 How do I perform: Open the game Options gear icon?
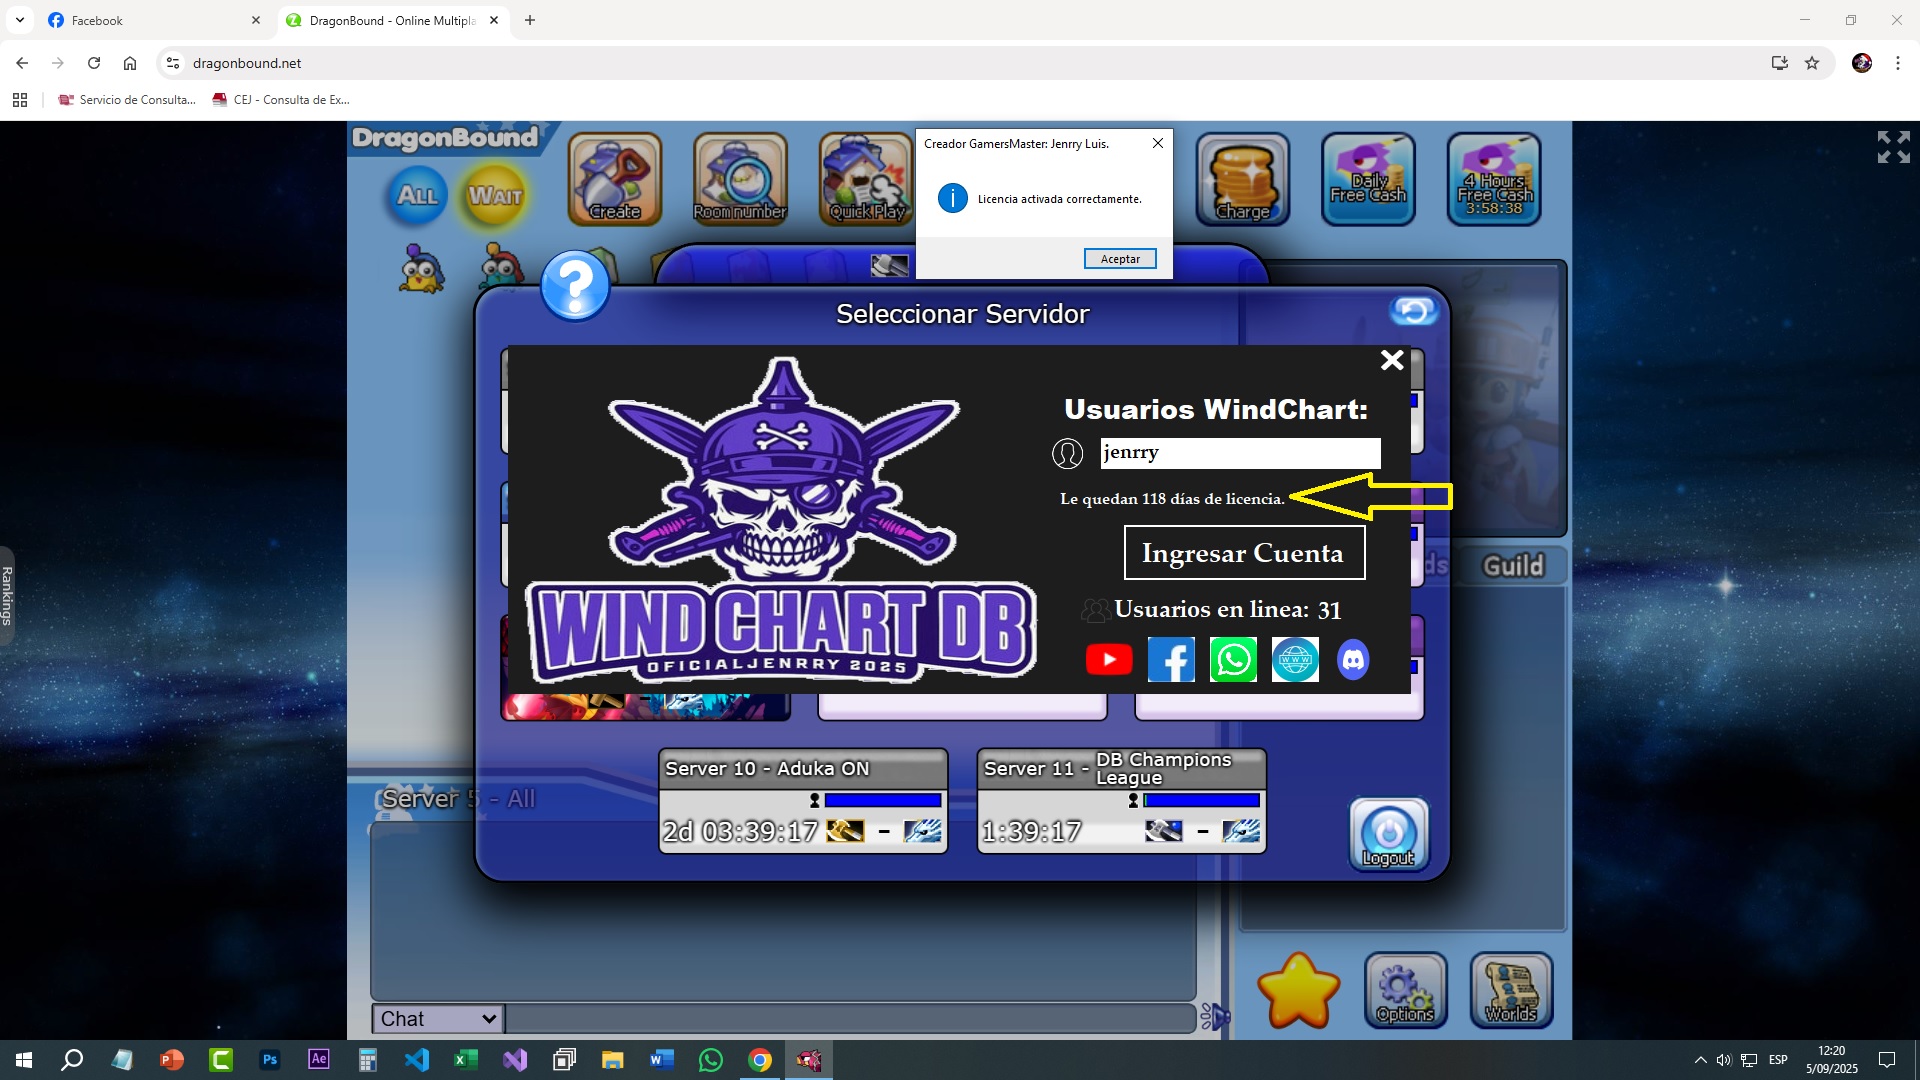tap(1405, 990)
